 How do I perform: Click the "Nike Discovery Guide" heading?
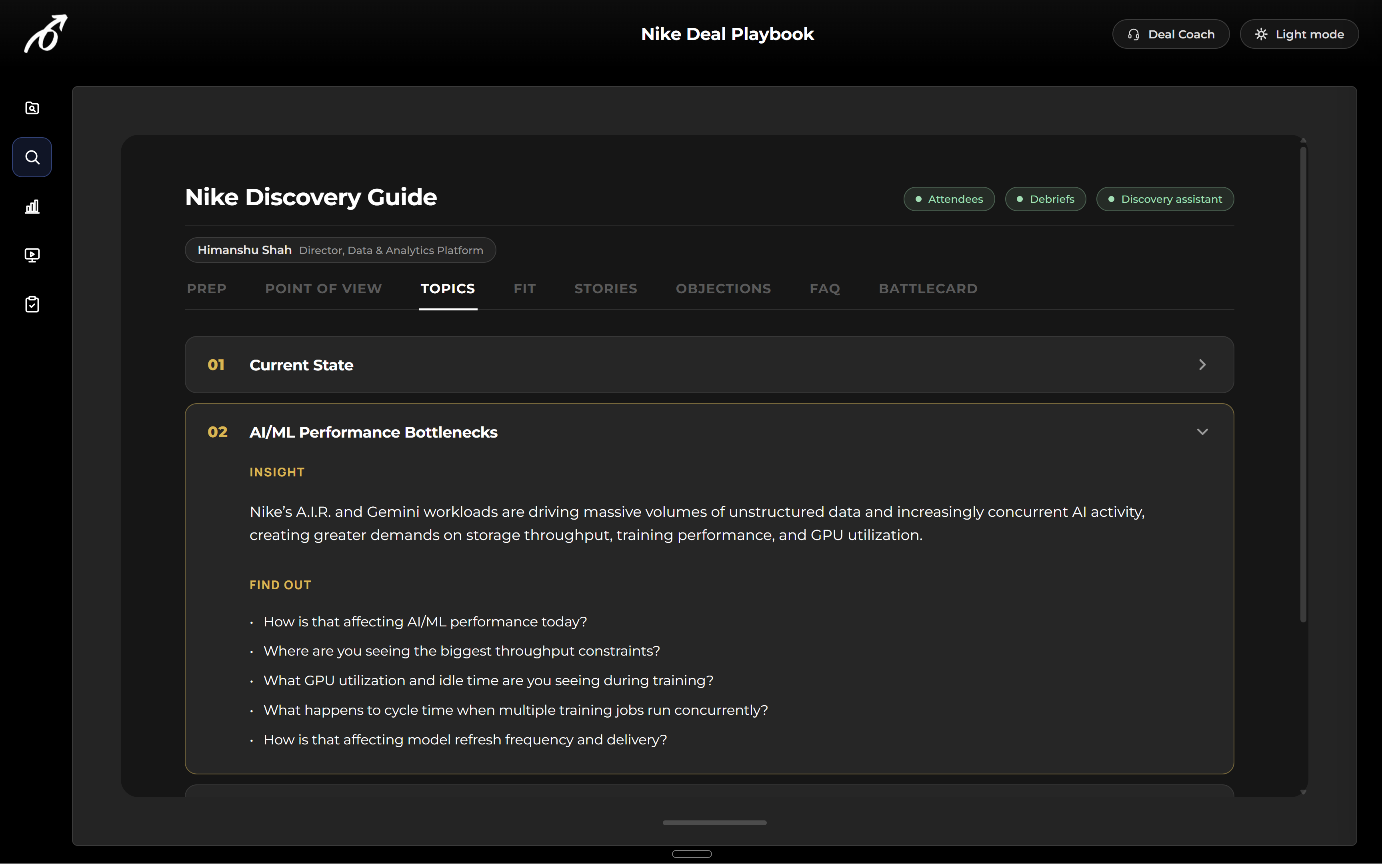click(x=311, y=197)
